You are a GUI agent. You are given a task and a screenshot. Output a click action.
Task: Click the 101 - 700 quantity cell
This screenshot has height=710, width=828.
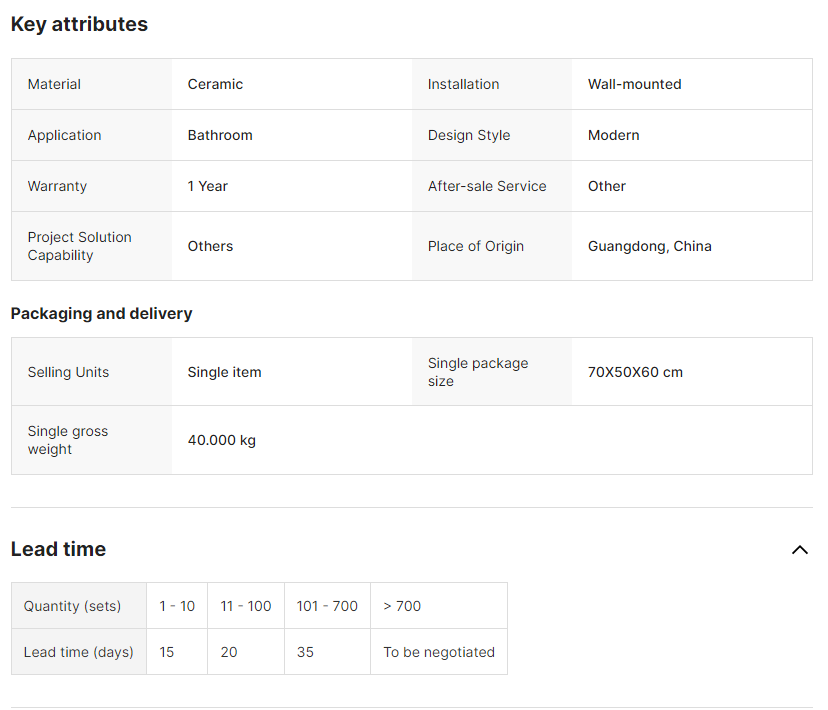click(x=327, y=606)
